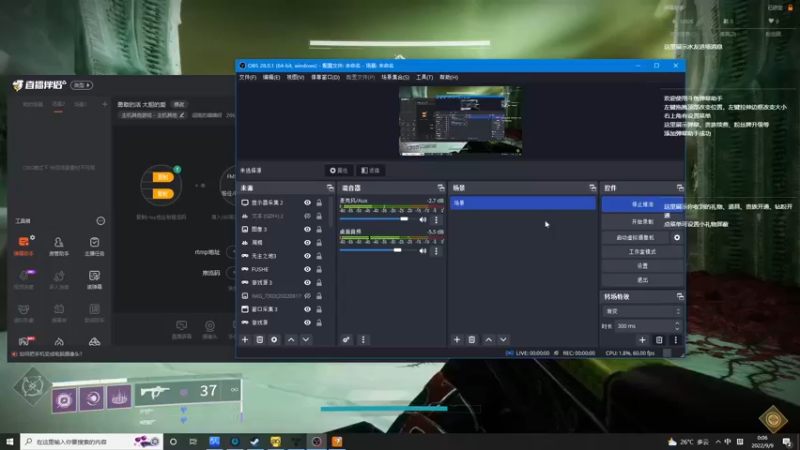Image resolution: width=800 pixels, height=450 pixels.
Task: Add a new scene in the Scenes panel
Action: (457, 339)
